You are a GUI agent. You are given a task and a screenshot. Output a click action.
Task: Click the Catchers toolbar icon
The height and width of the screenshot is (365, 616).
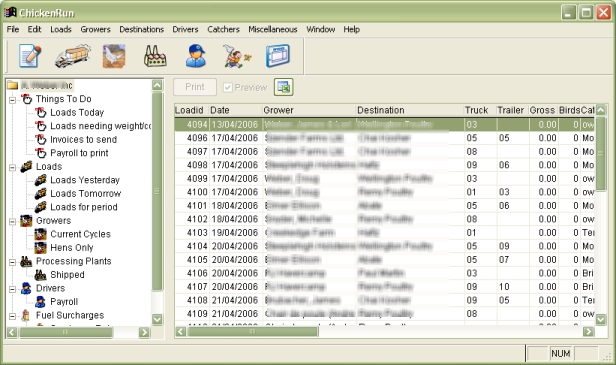point(236,56)
